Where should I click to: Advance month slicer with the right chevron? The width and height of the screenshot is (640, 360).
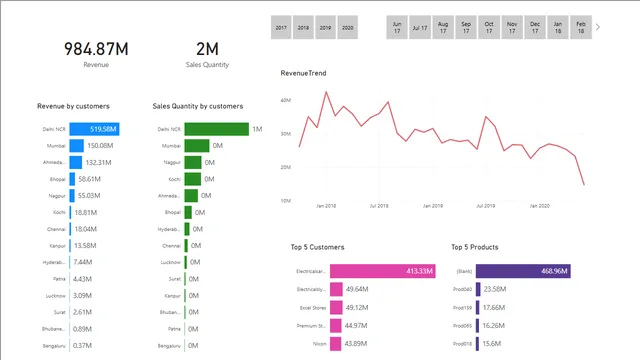(598, 27)
